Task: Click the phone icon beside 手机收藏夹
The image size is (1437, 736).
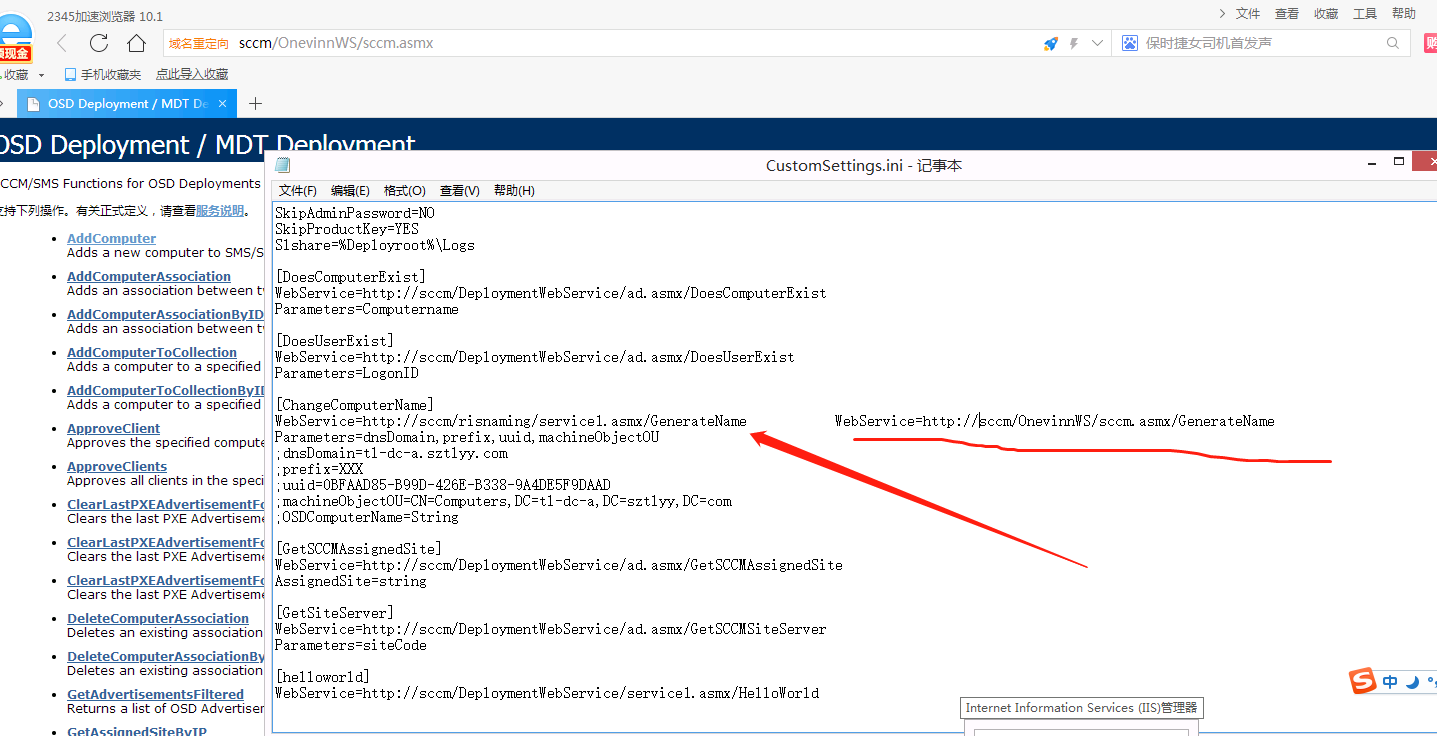Action: point(70,75)
